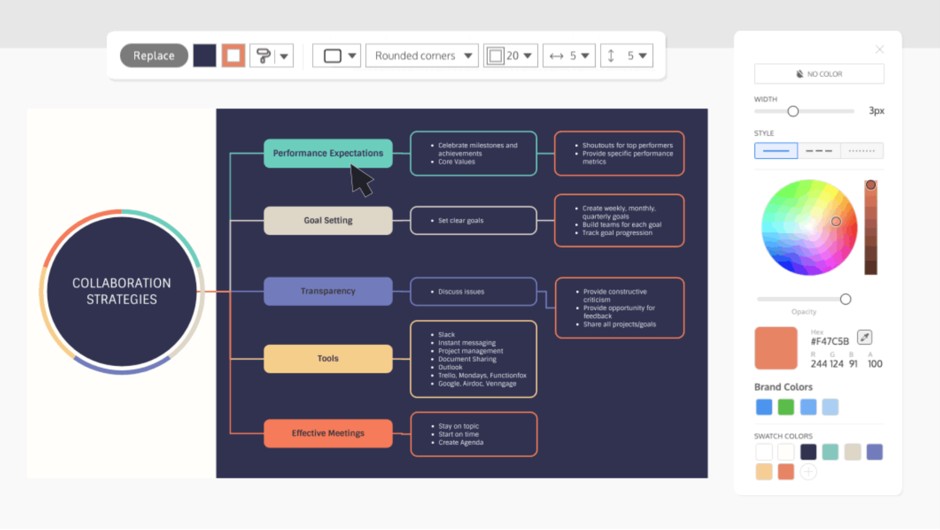Adjust the brightness vertical slider
The width and height of the screenshot is (940, 530).
click(870, 227)
